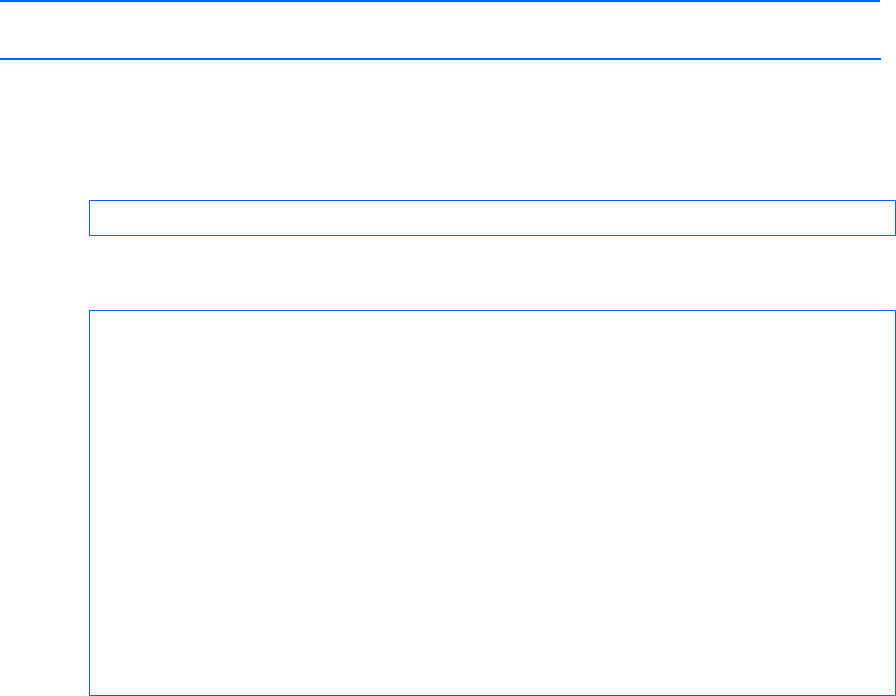Click the top-right corner of the large text area
This screenshot has width=896, height=696.
click(x=890, y=315)
